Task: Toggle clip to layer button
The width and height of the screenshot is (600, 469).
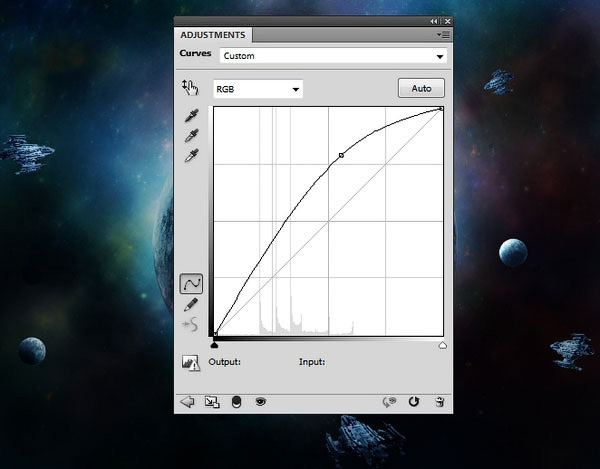Action: pyautogui.click(x=236, y=401)
